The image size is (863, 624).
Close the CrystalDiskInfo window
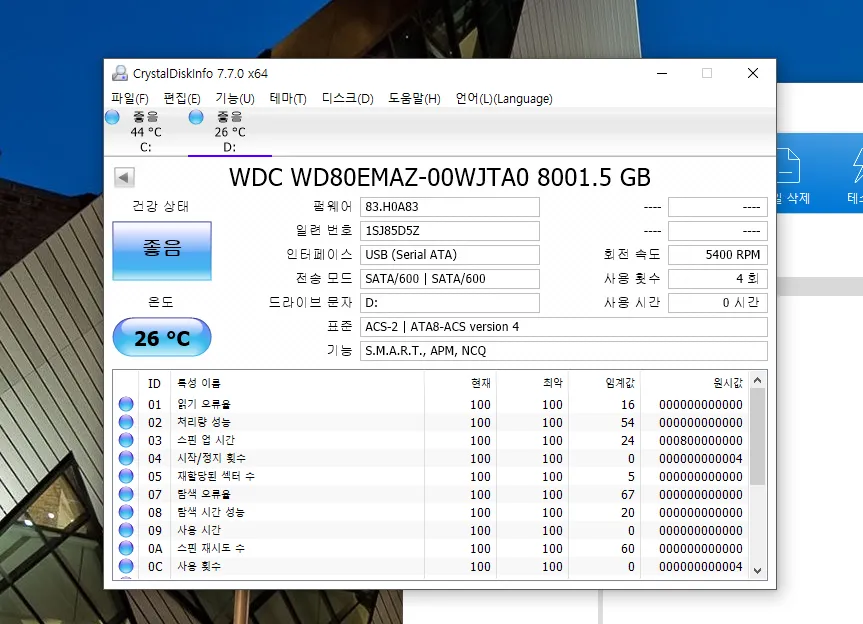click(x=753, y=73)
